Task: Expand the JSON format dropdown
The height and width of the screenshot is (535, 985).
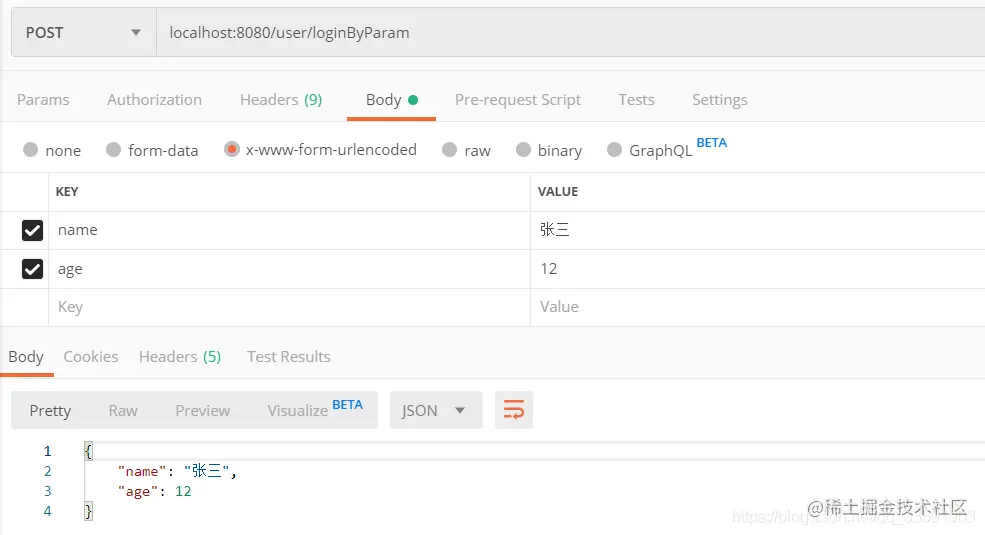Action: click(x=435, y=410)
